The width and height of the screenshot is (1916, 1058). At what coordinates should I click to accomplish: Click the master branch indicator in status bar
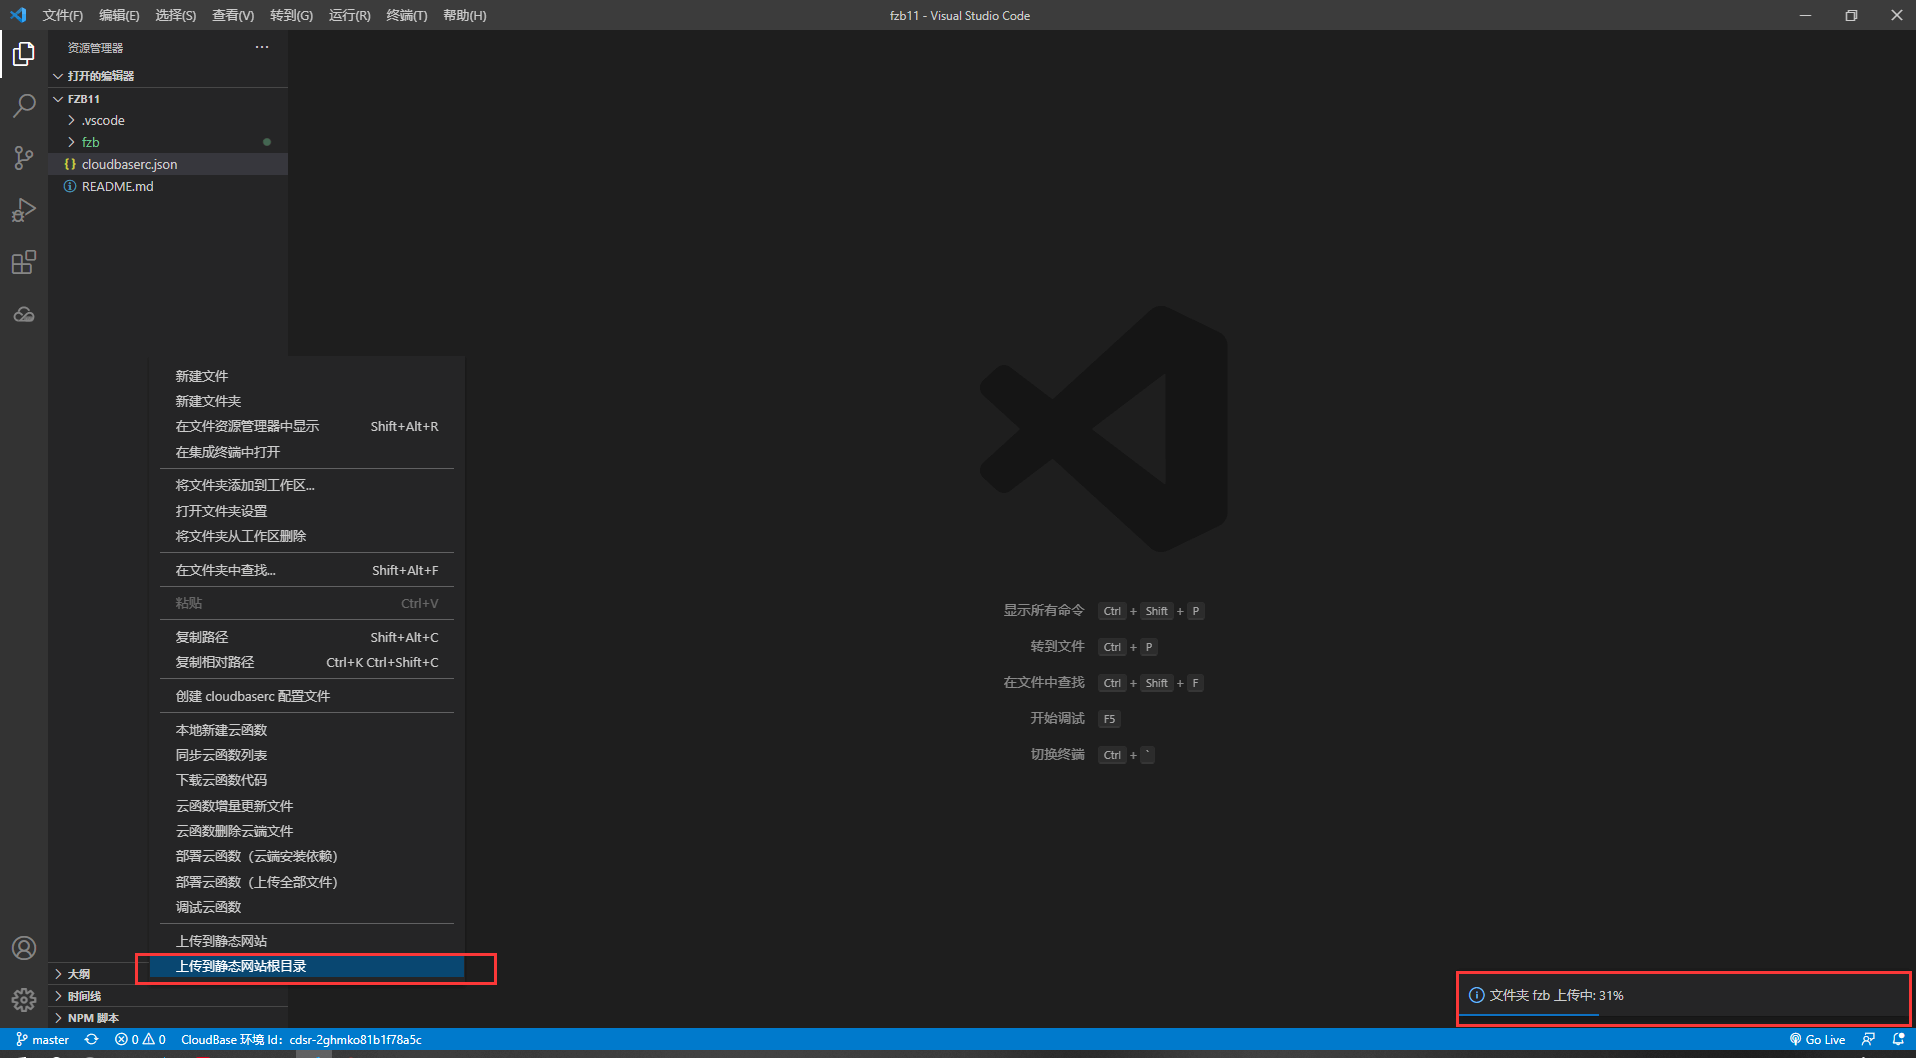click(x=42, y=1040)
